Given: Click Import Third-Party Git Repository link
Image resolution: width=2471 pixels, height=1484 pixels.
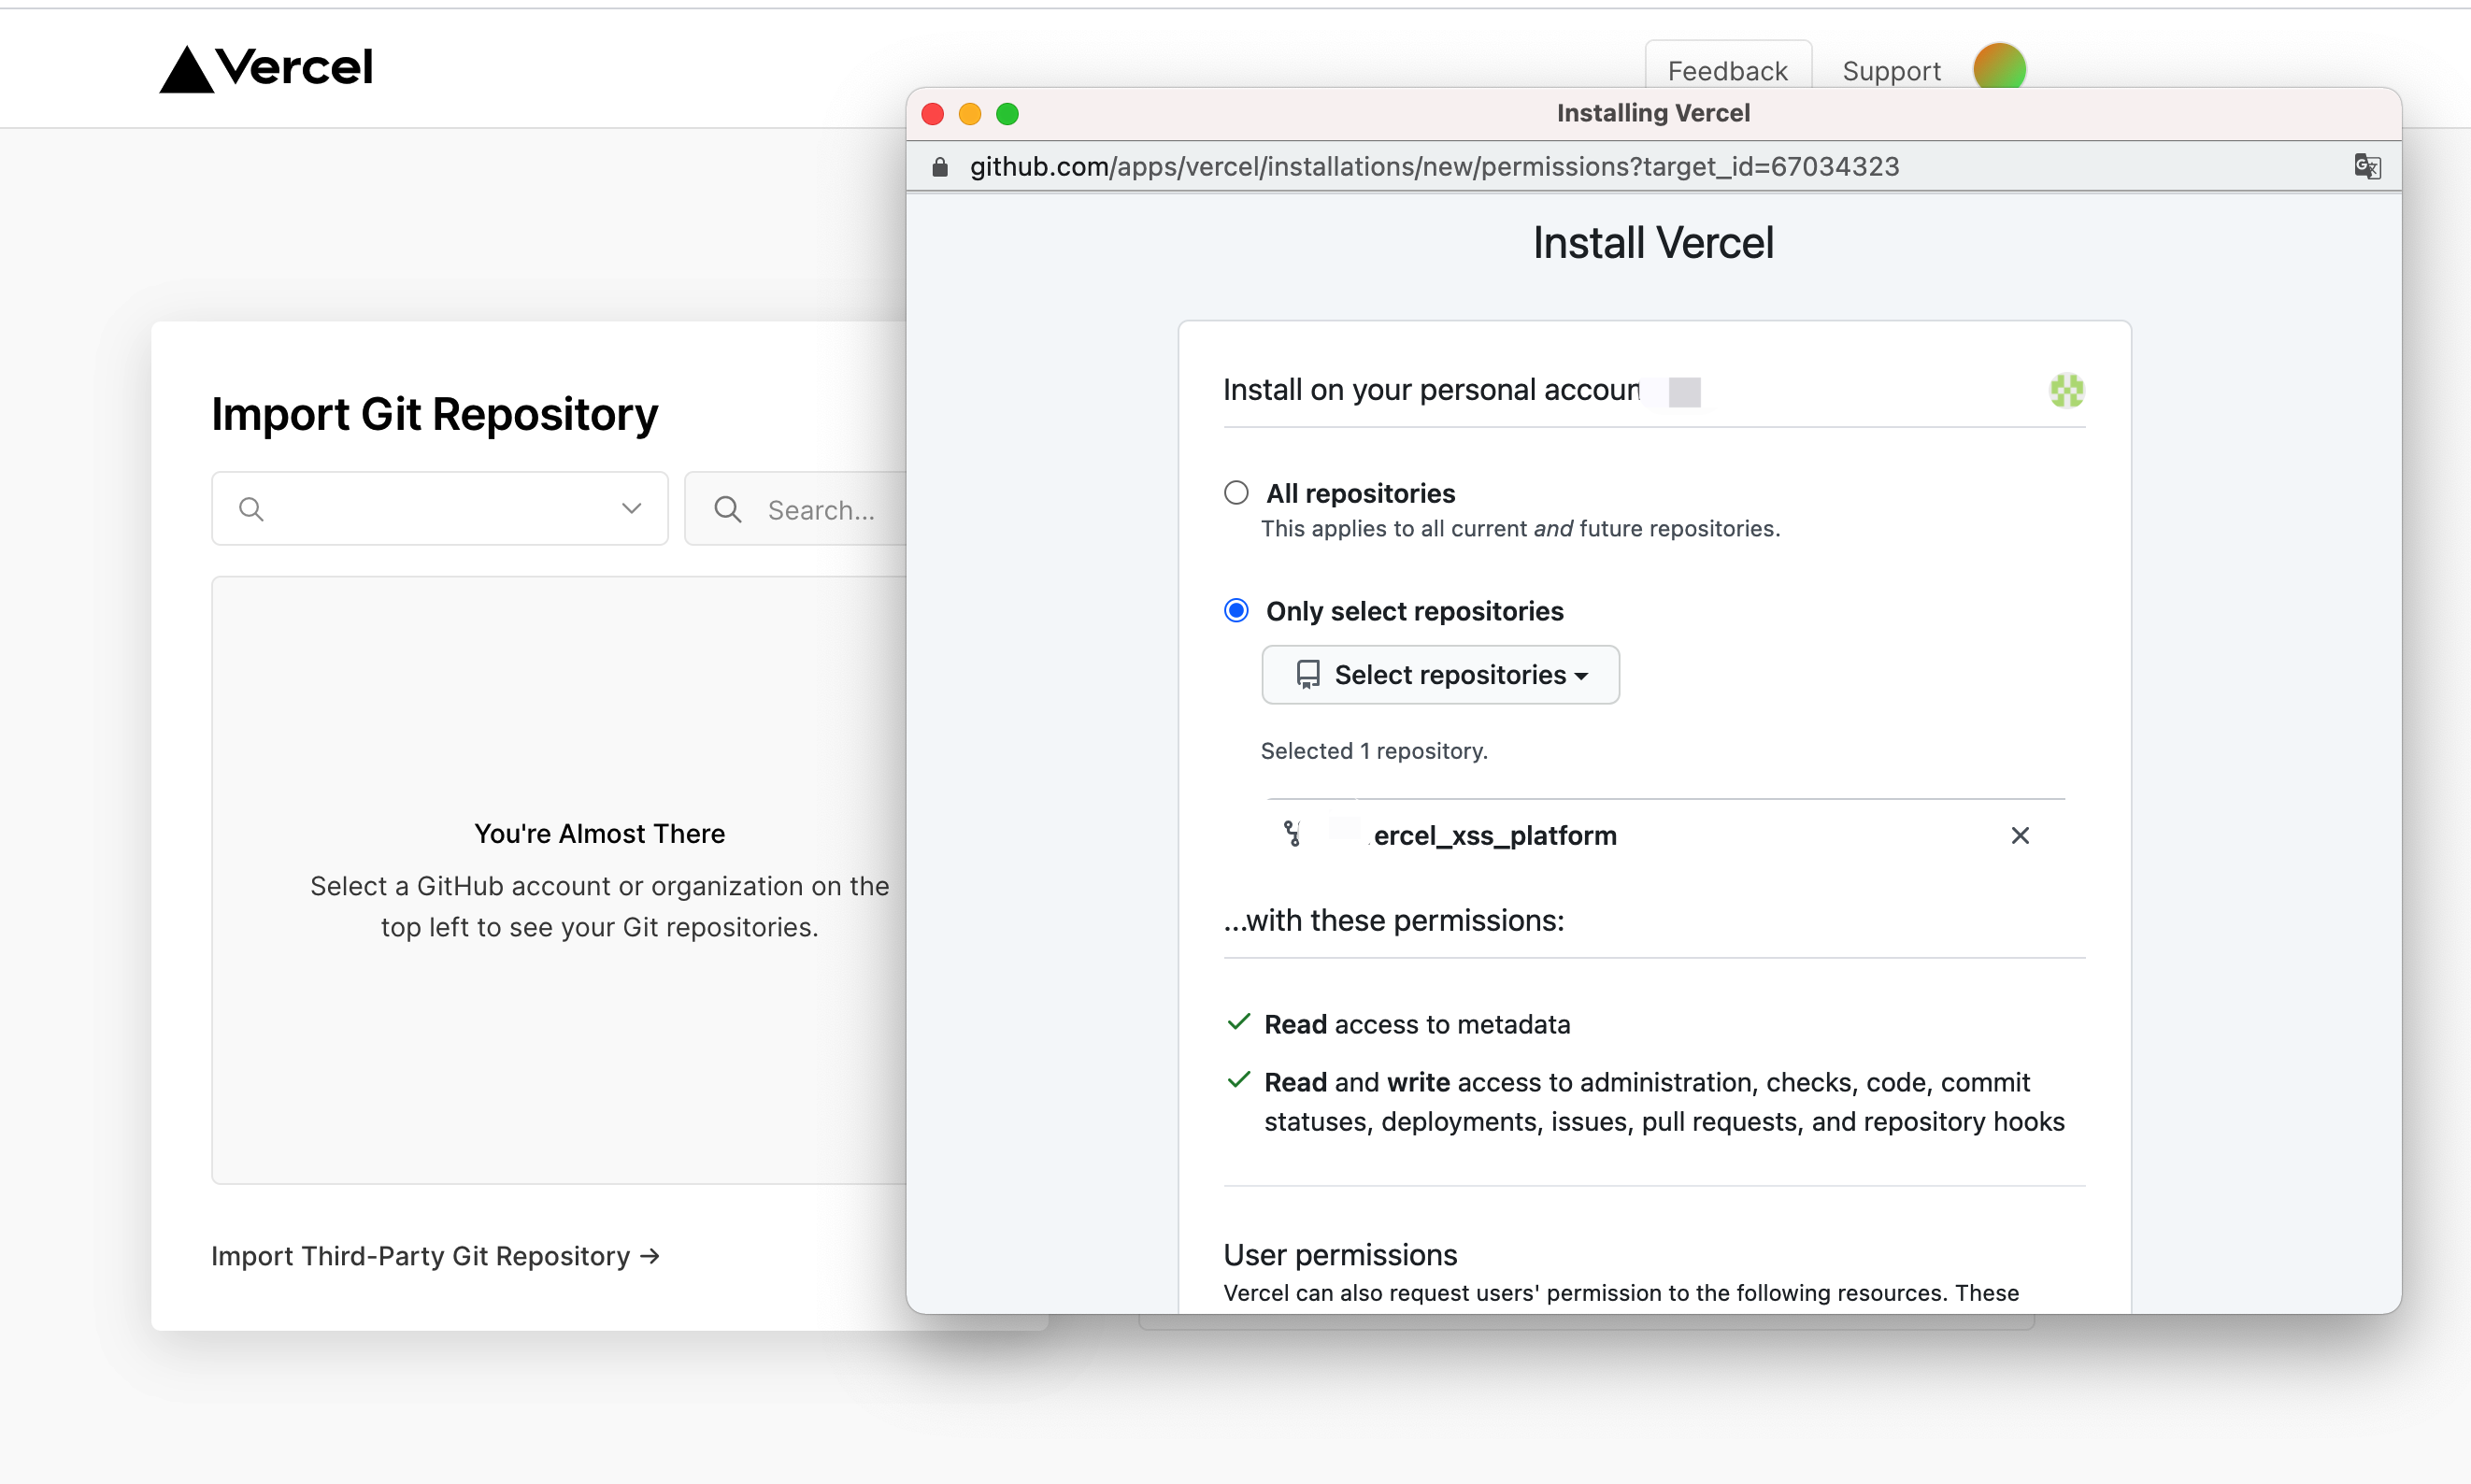Looking at the screenshot, I should [435, 1255].
